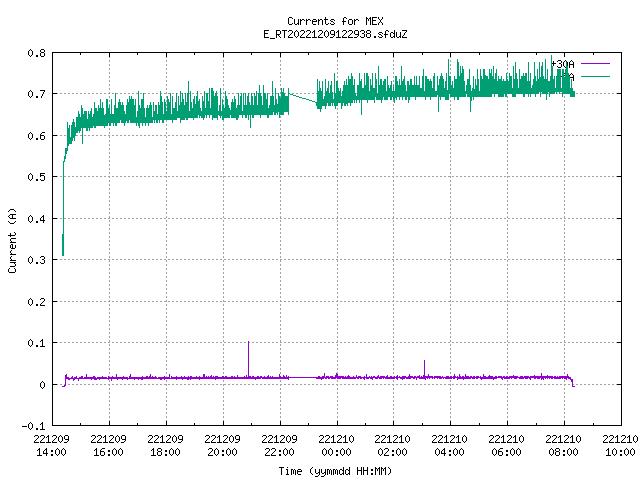Click the "221210 02:00" x-axis tick label

393,446
